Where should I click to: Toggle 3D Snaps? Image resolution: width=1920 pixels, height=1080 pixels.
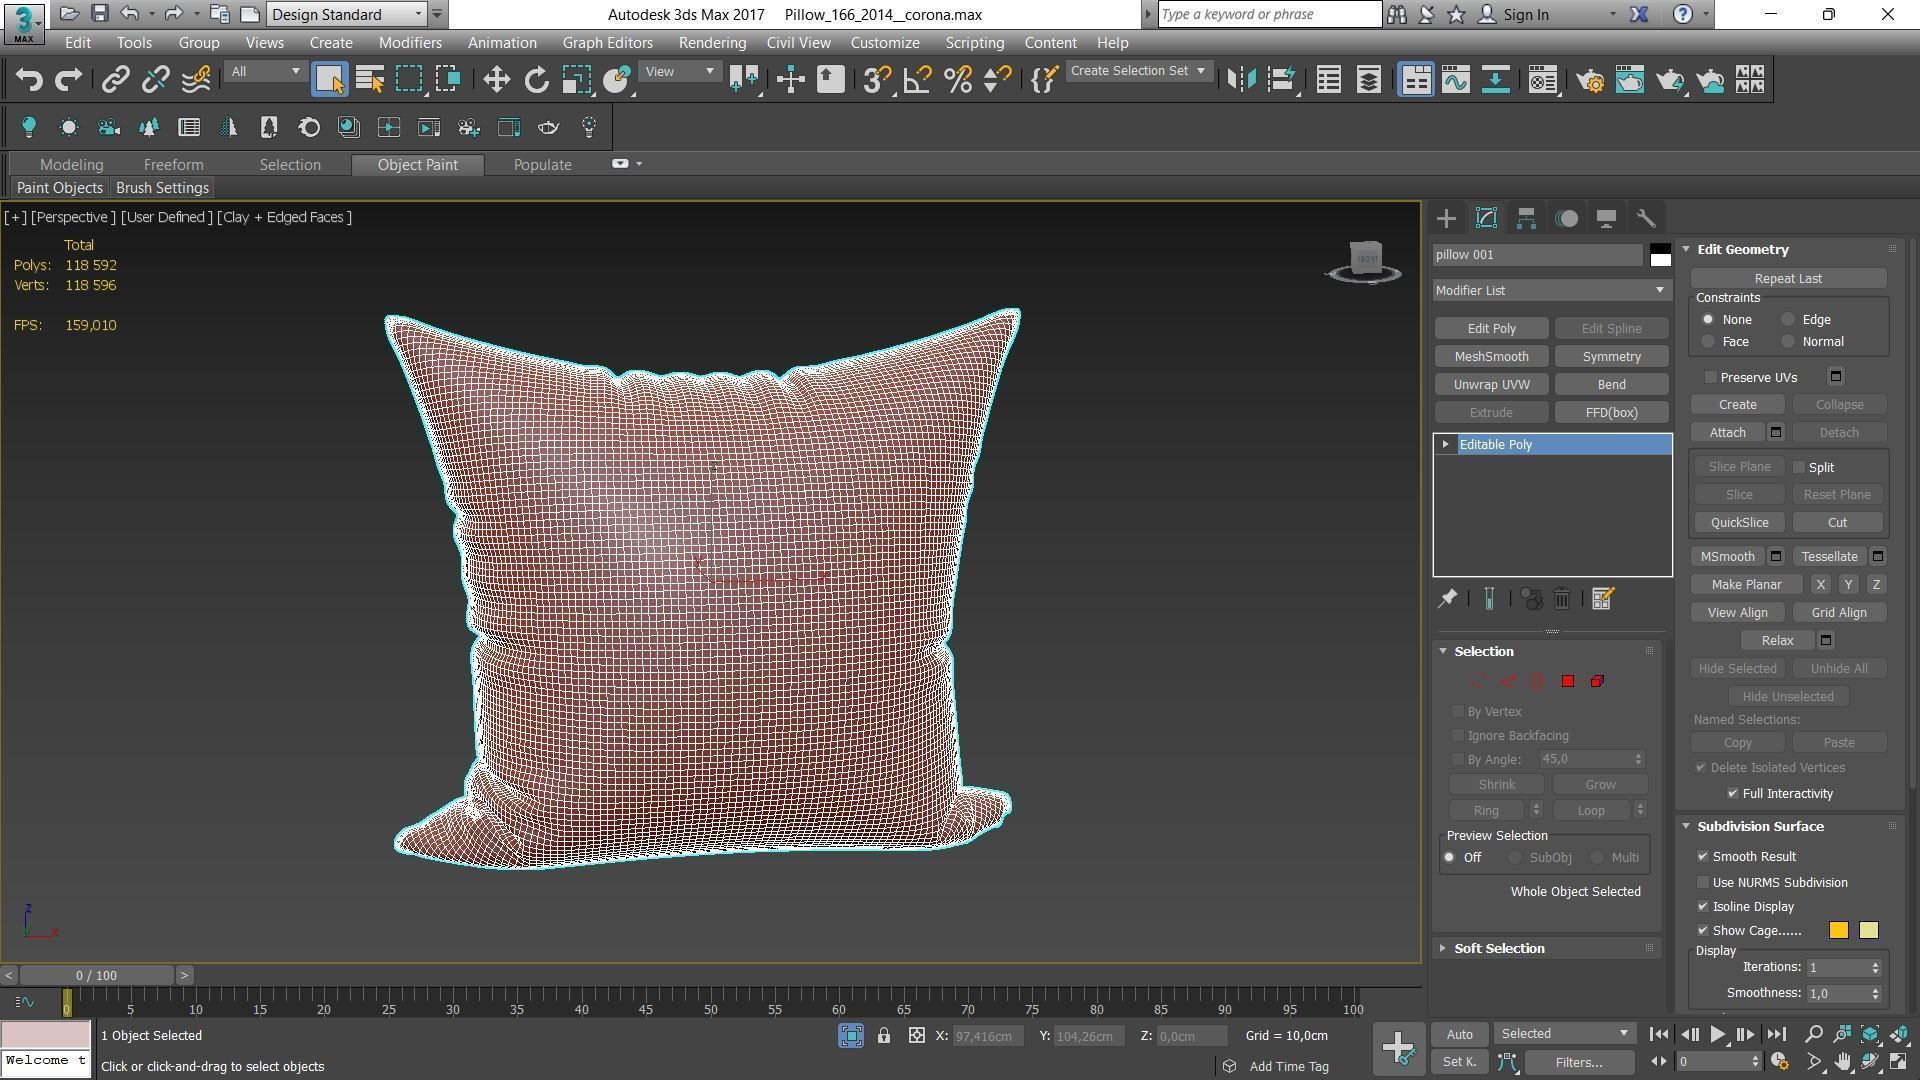877,80
